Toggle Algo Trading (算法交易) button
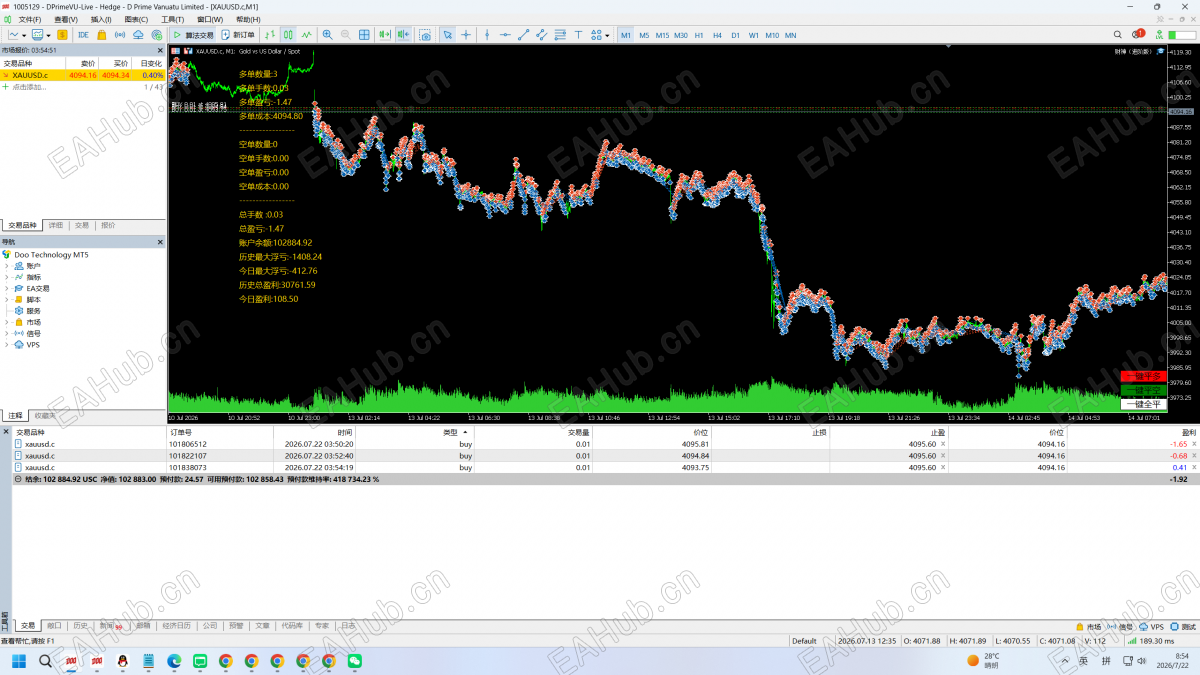Viewport: 1200px width, 675px height. (x=192, y=35)
